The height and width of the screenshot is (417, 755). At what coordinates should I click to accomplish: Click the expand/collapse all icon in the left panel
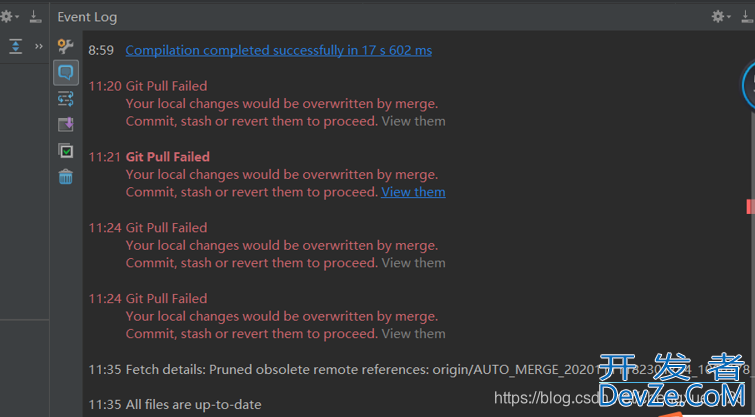click(15, 46)
